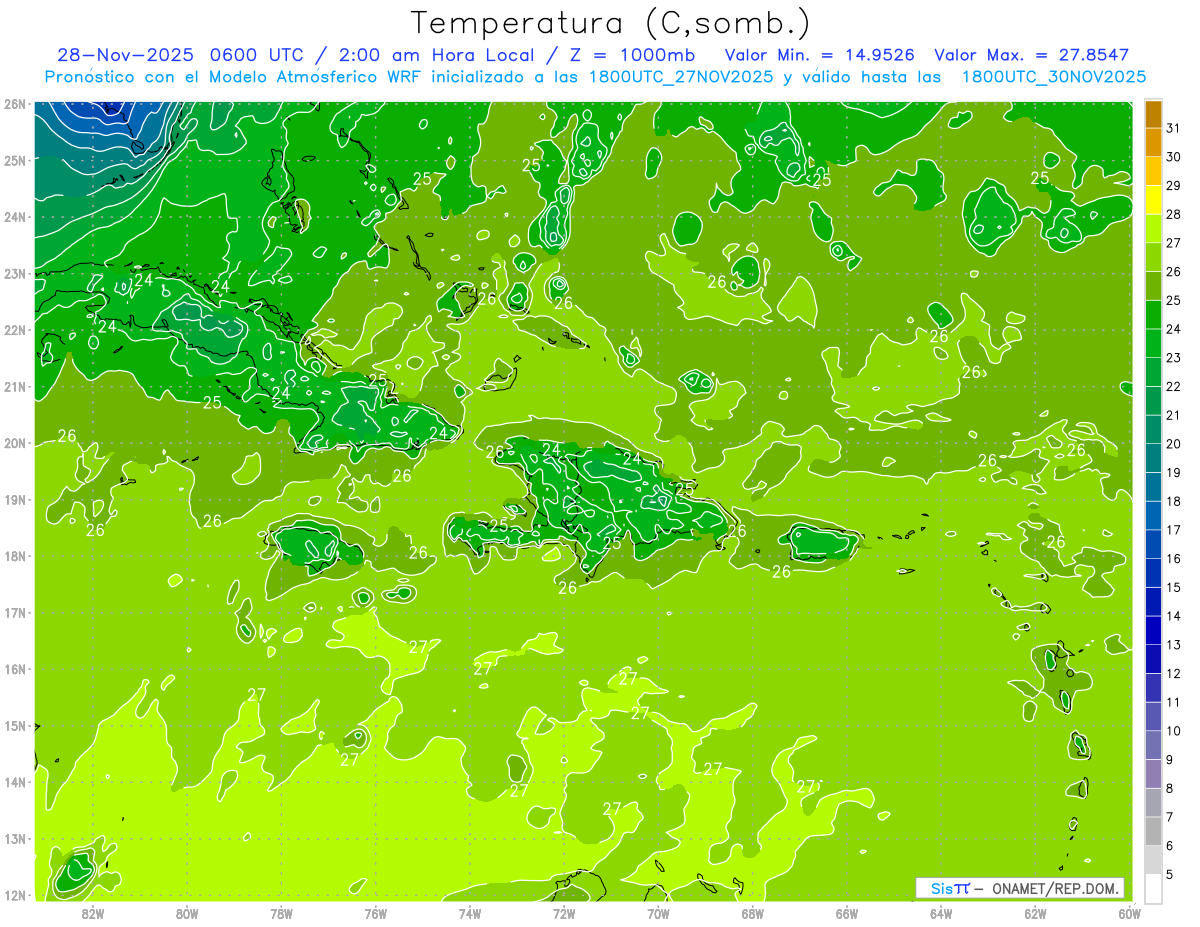Viewport: 1200px width, 927px height.
Task: Click the 'SisPI' logo text
Action: [950, 888]
